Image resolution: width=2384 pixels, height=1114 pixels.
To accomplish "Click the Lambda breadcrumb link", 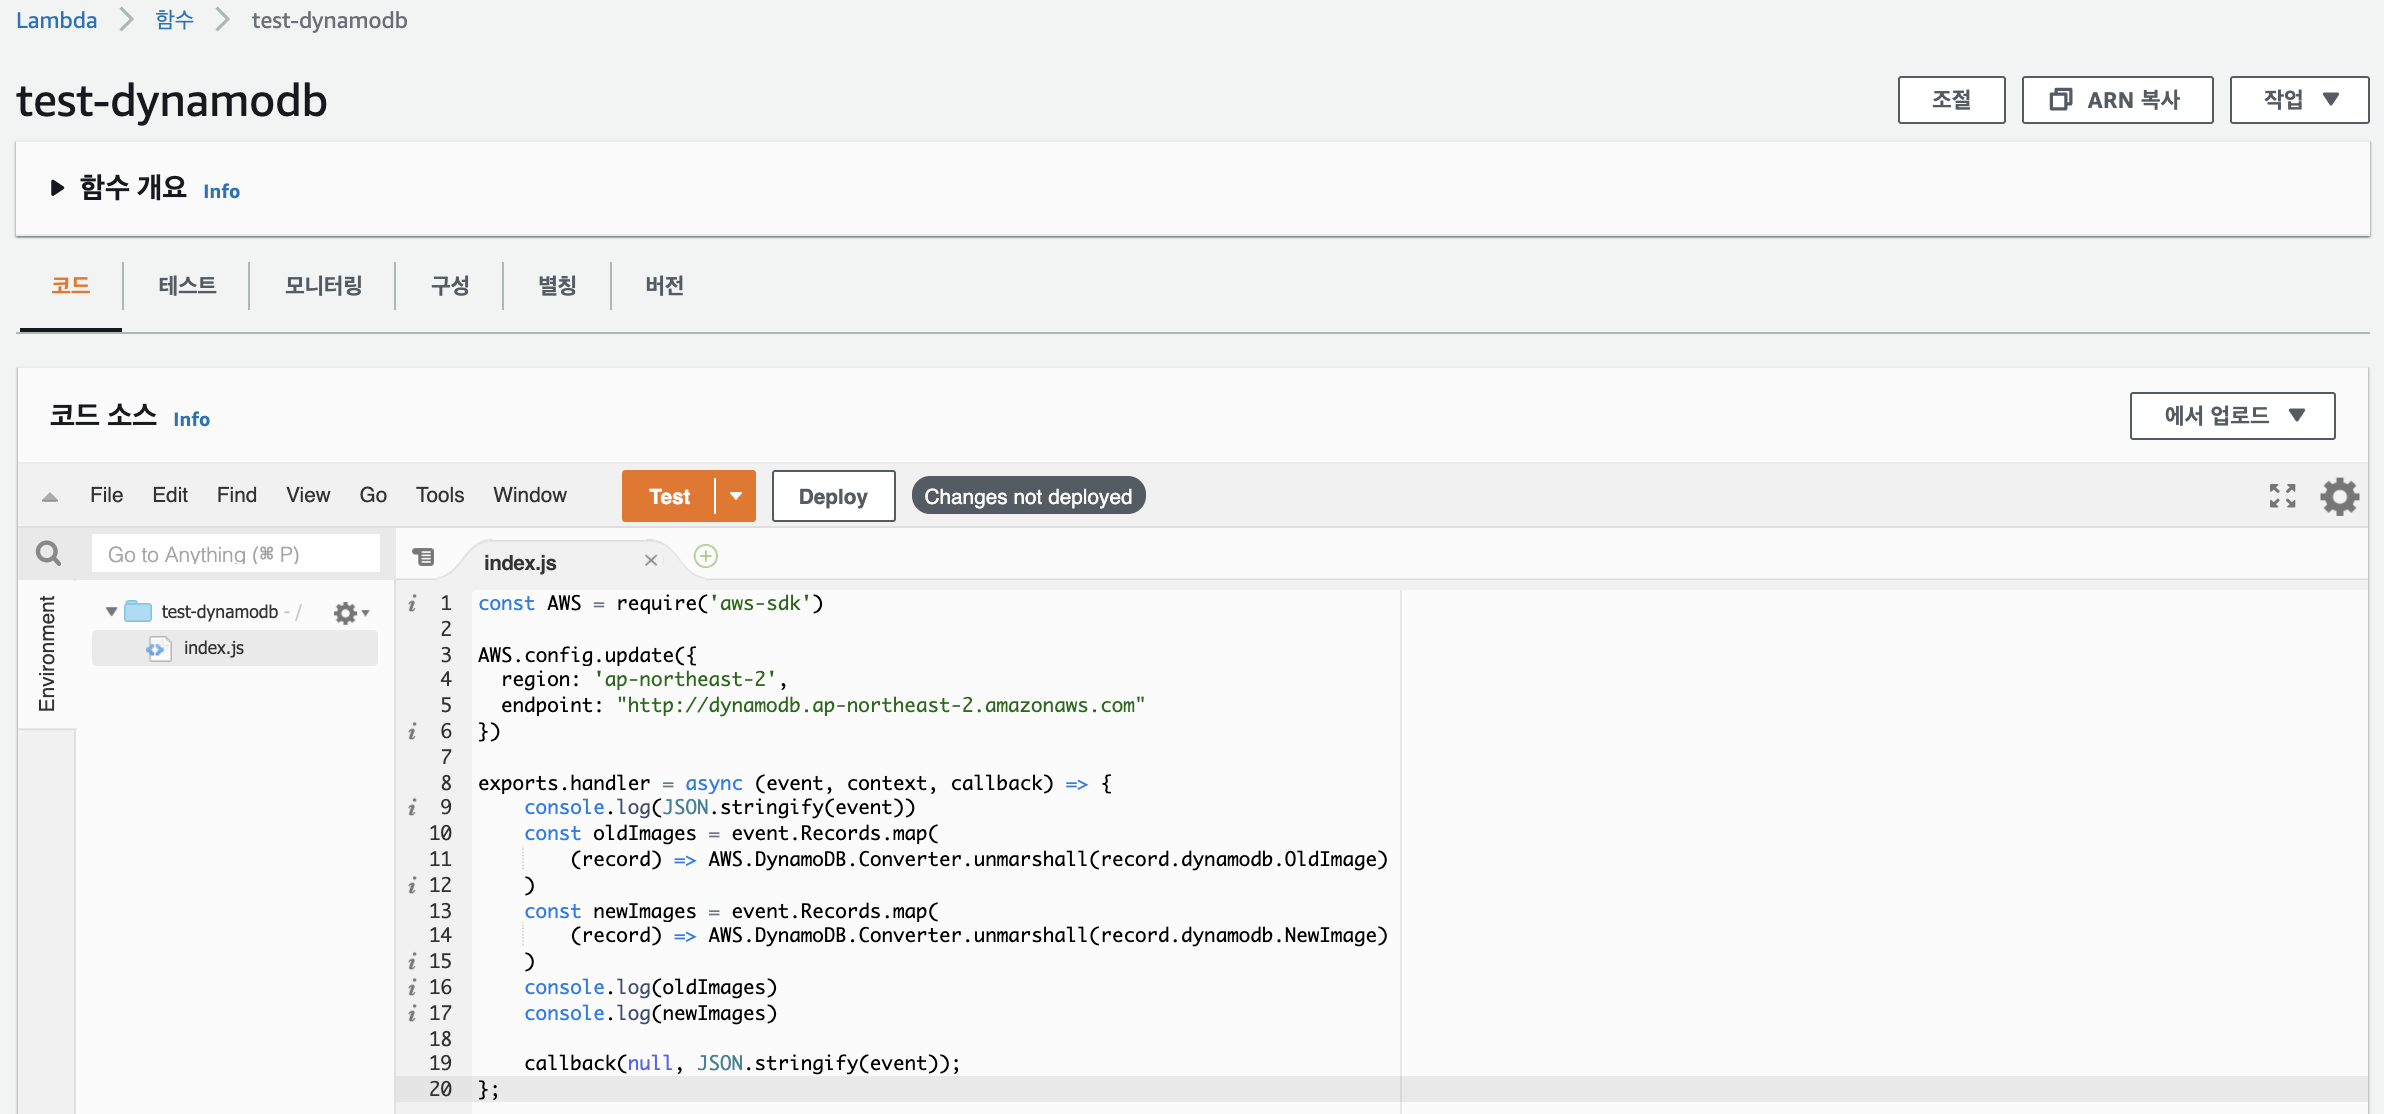I will tap(57, 20).
